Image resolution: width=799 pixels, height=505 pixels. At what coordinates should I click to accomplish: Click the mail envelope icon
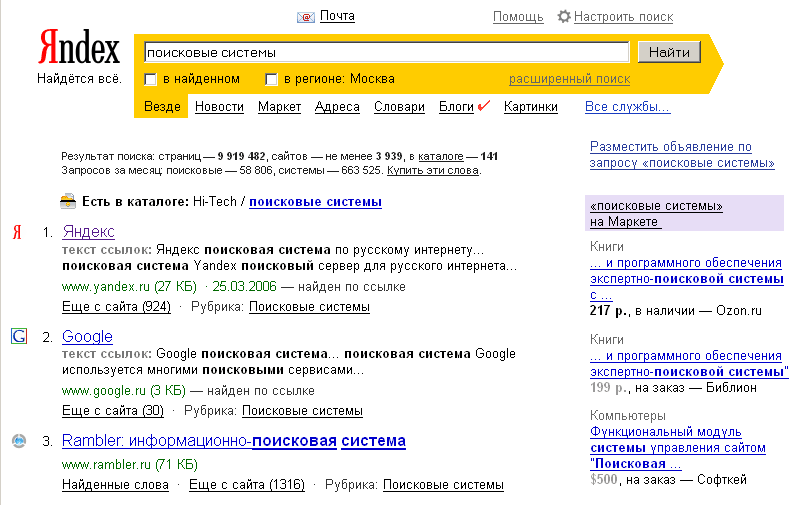[306, 17]
